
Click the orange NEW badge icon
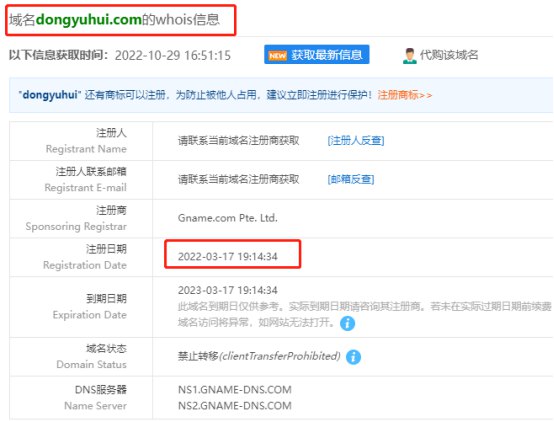pyautogui.click(x=277, y=55)
